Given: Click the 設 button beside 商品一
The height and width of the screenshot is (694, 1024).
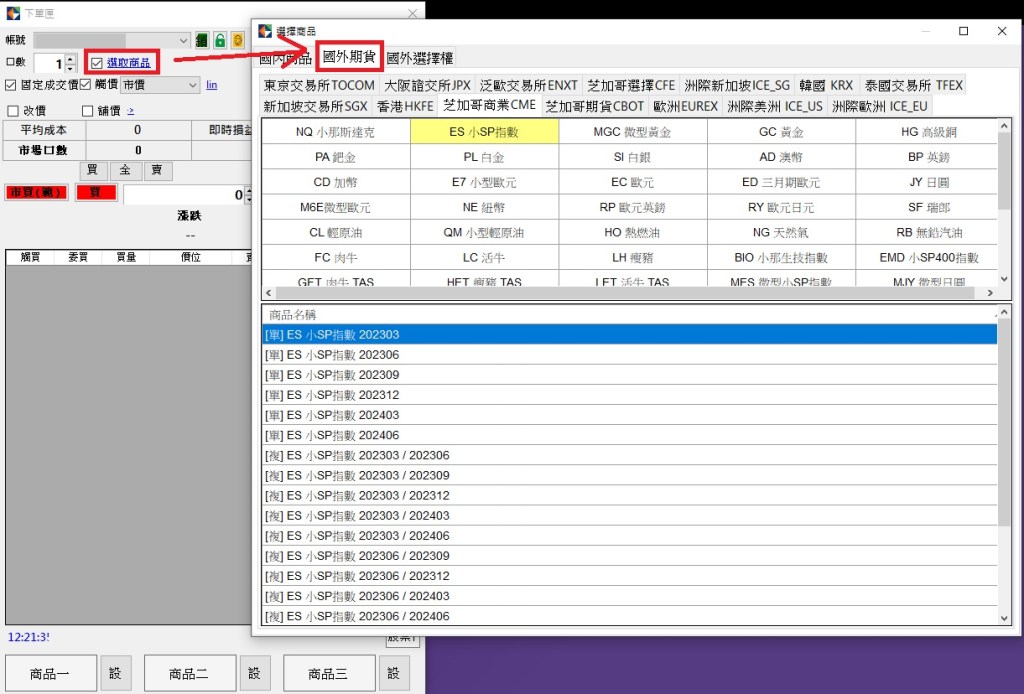Looking at the screenshot, I should coord(115,673).
